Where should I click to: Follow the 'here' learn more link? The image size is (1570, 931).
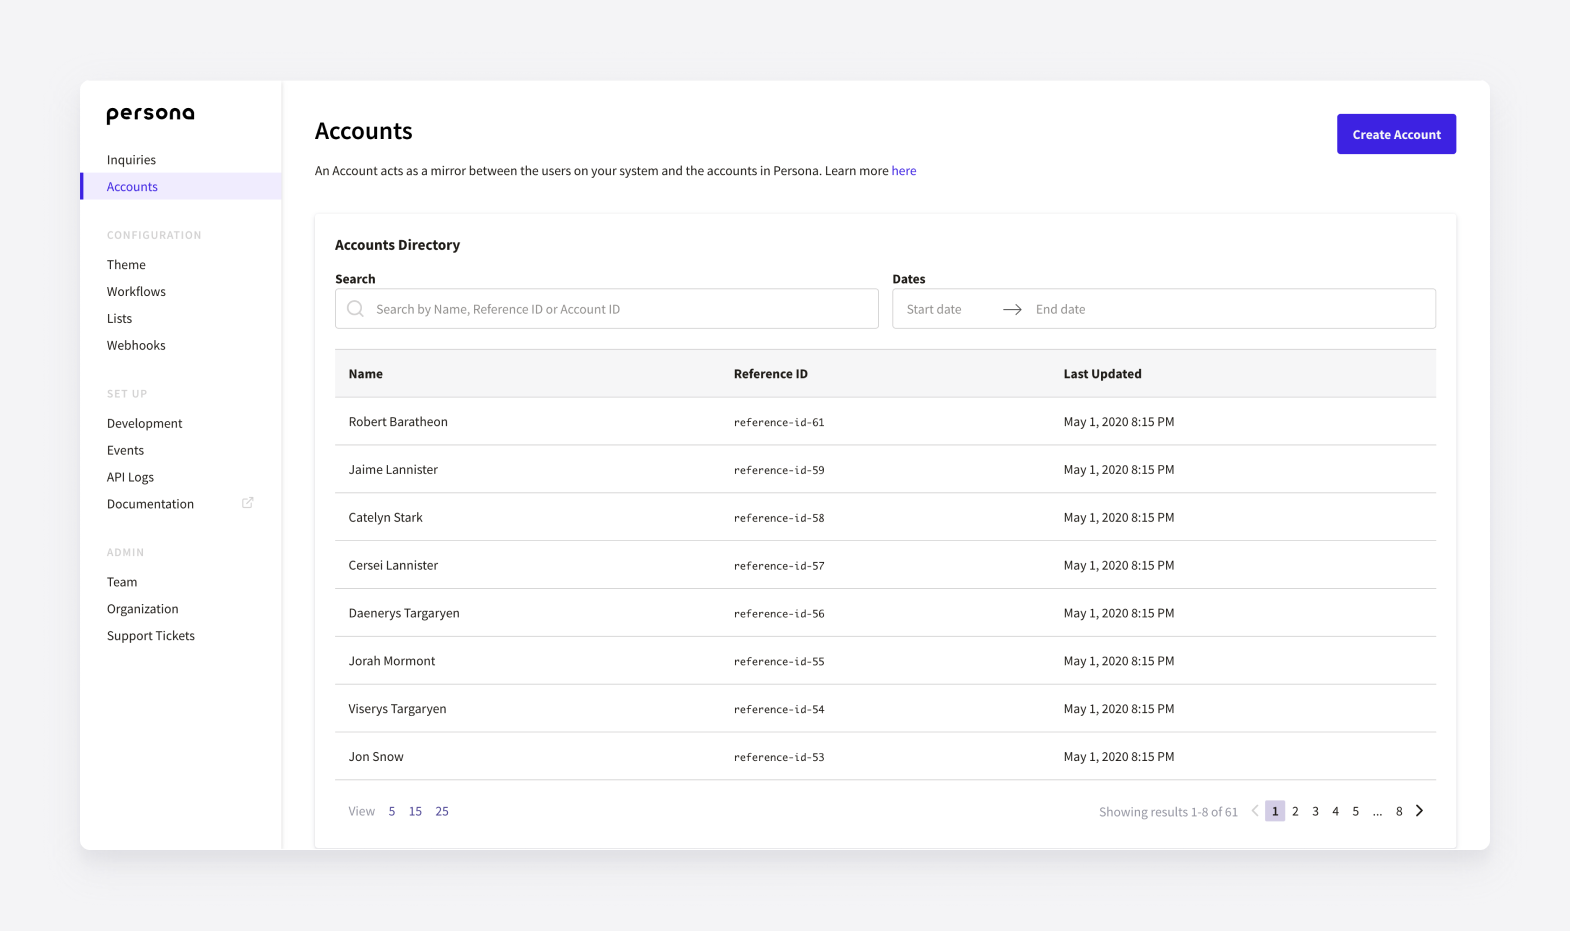[x=904, y=171]
